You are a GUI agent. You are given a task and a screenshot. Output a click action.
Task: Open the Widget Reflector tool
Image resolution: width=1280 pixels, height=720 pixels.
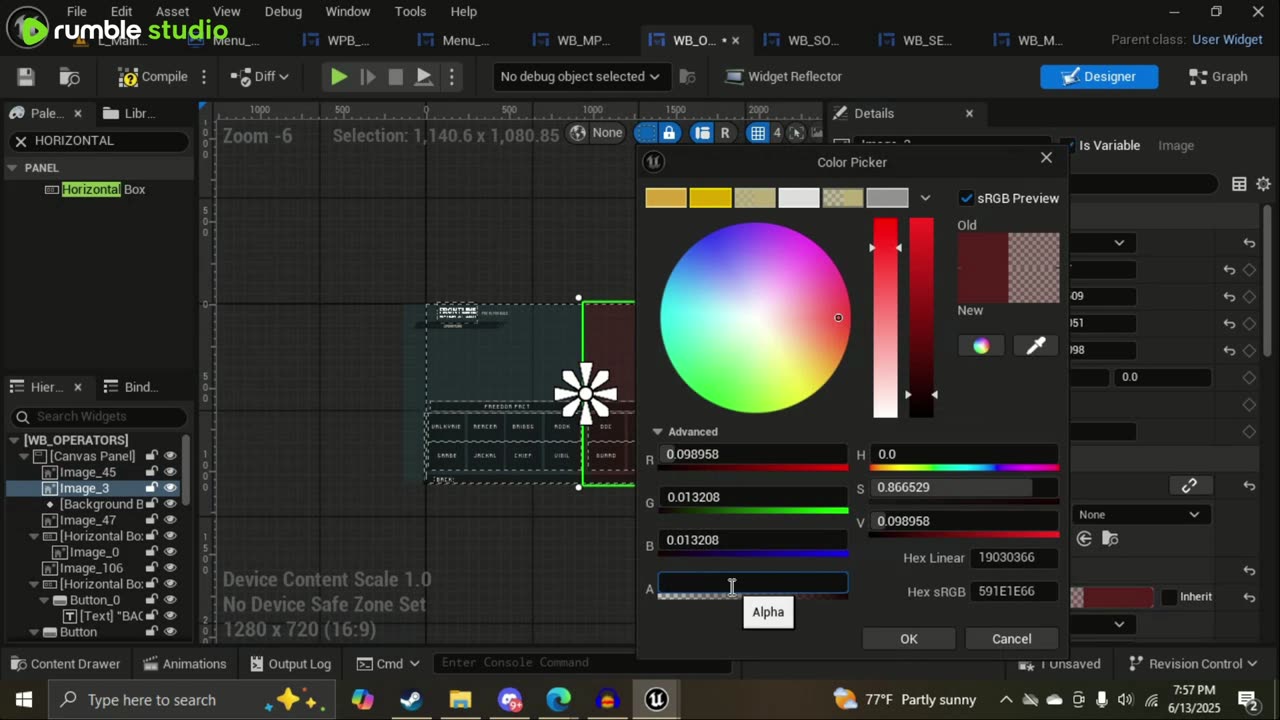pos(783,77)
